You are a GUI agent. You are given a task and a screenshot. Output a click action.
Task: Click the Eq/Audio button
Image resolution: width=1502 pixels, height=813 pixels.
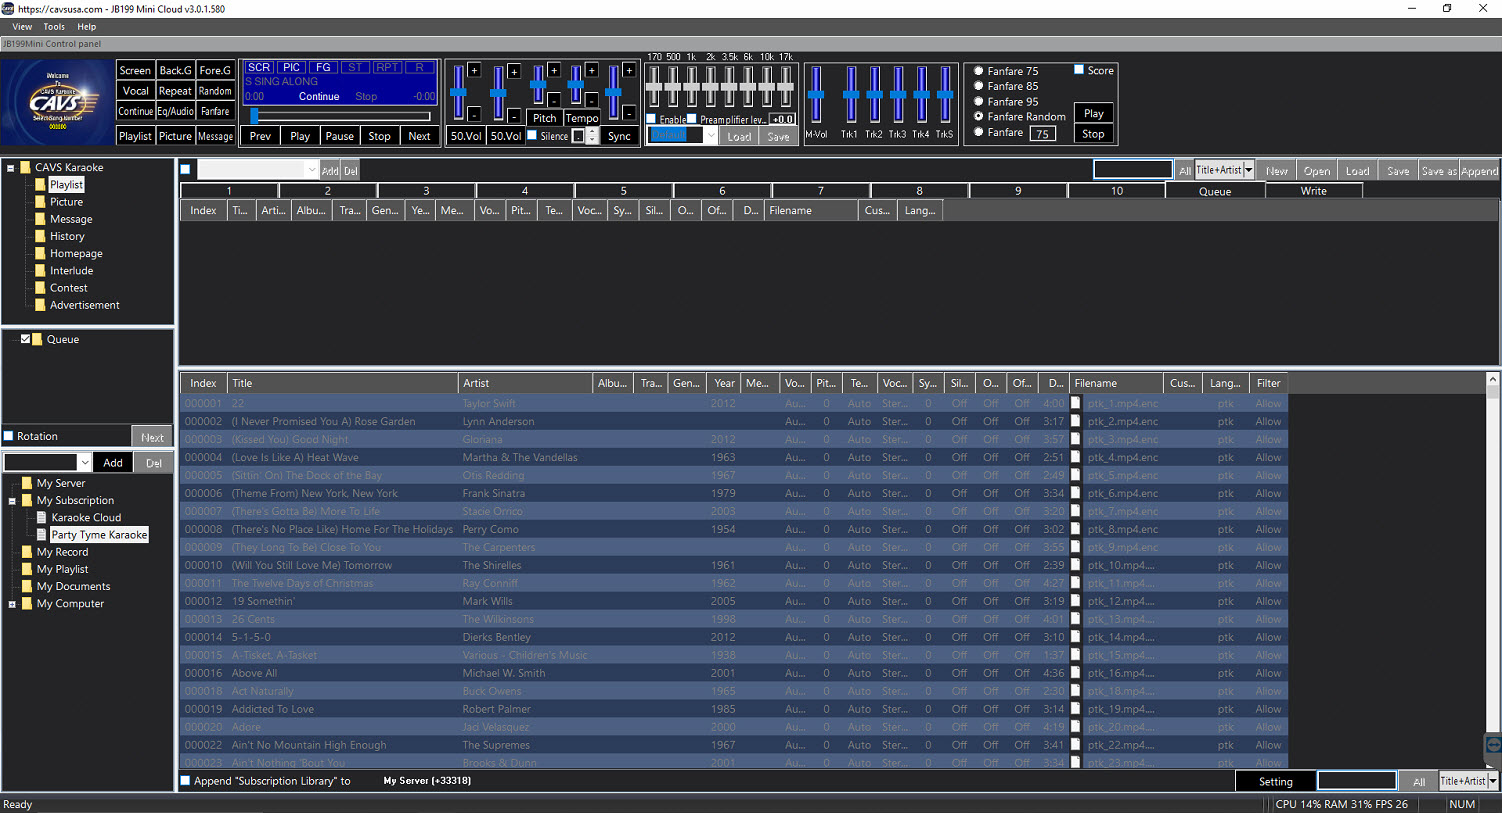(176, 111)
